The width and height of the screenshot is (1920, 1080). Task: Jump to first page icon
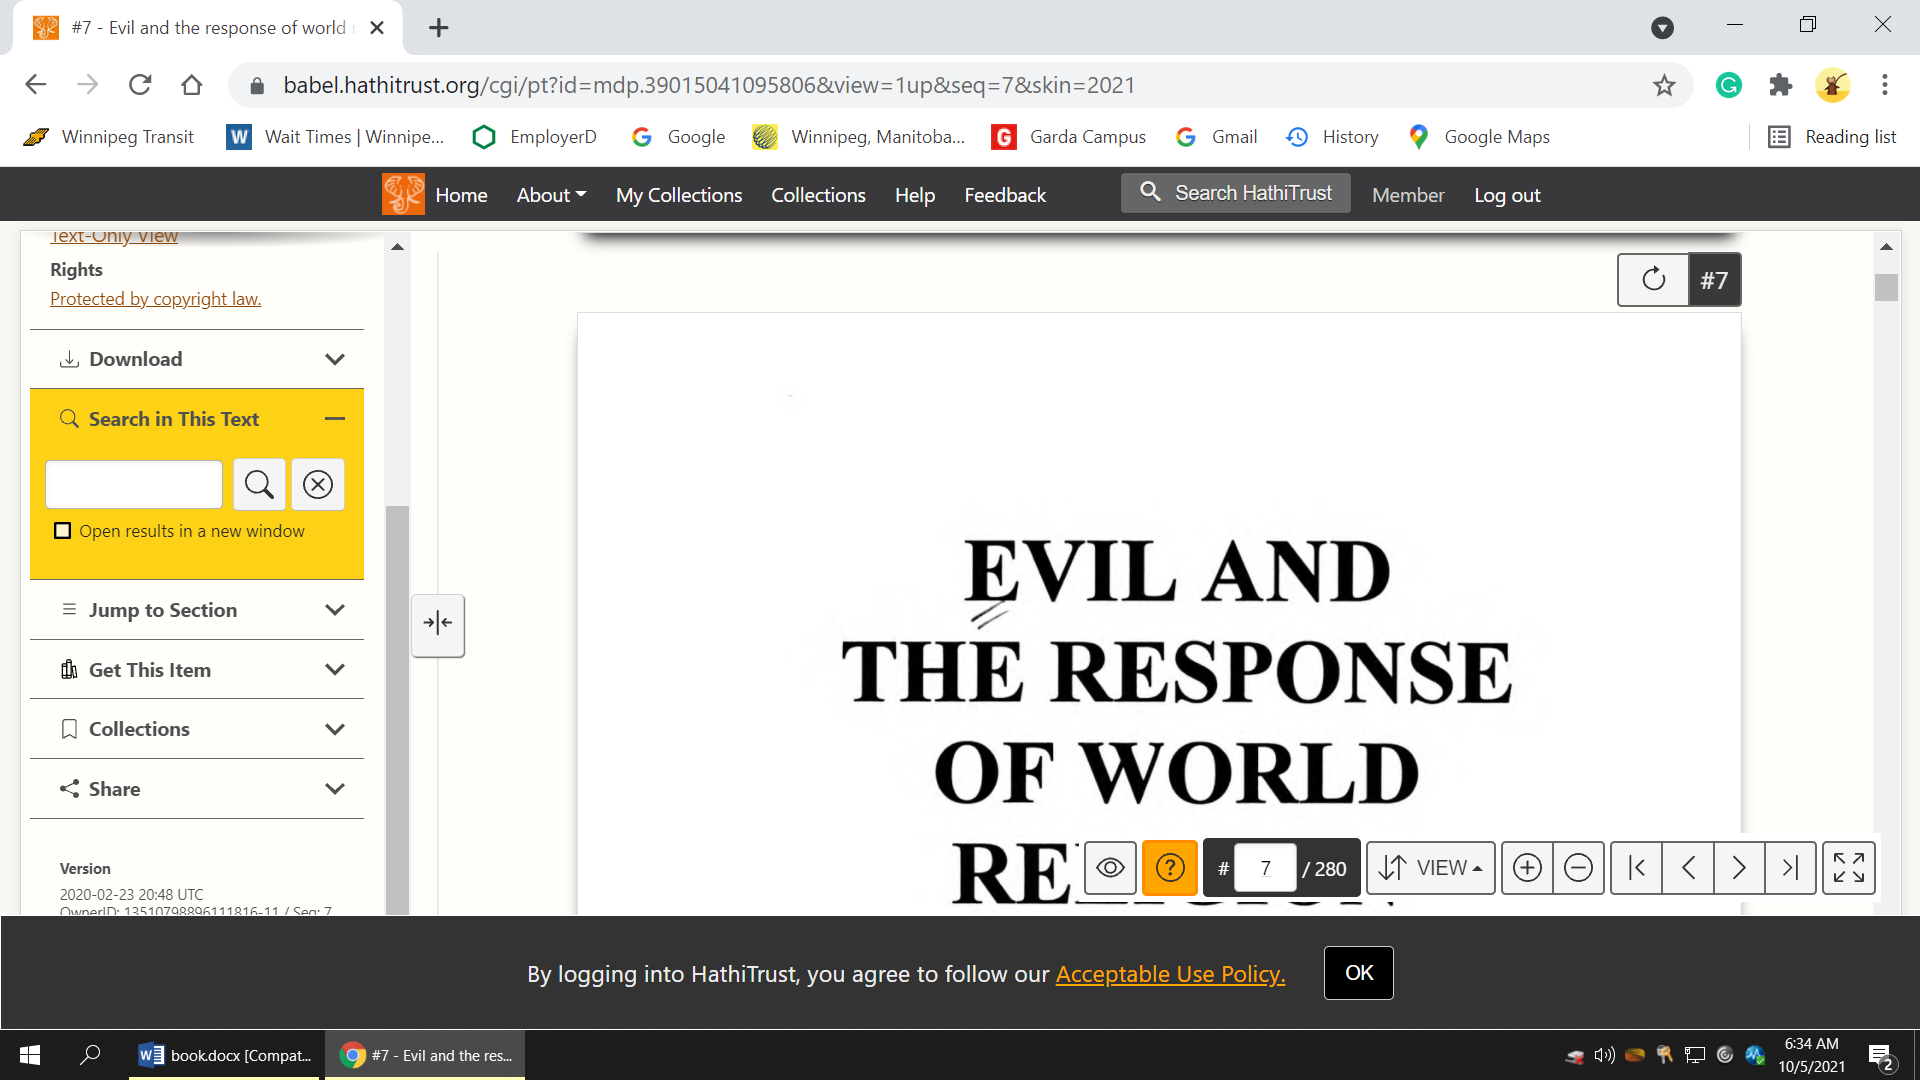[1637, 868]
